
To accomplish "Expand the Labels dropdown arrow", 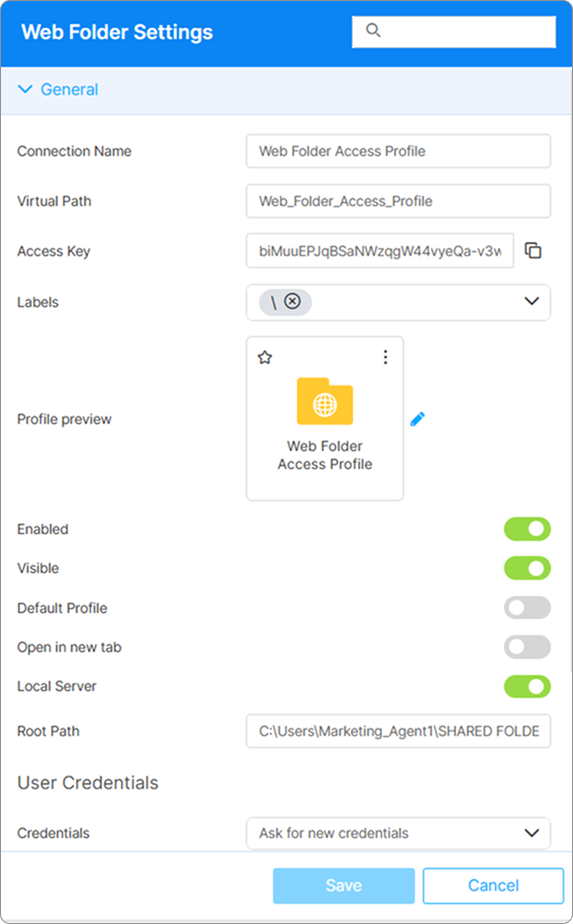I will pyautogui.click(x=532, y=302).
